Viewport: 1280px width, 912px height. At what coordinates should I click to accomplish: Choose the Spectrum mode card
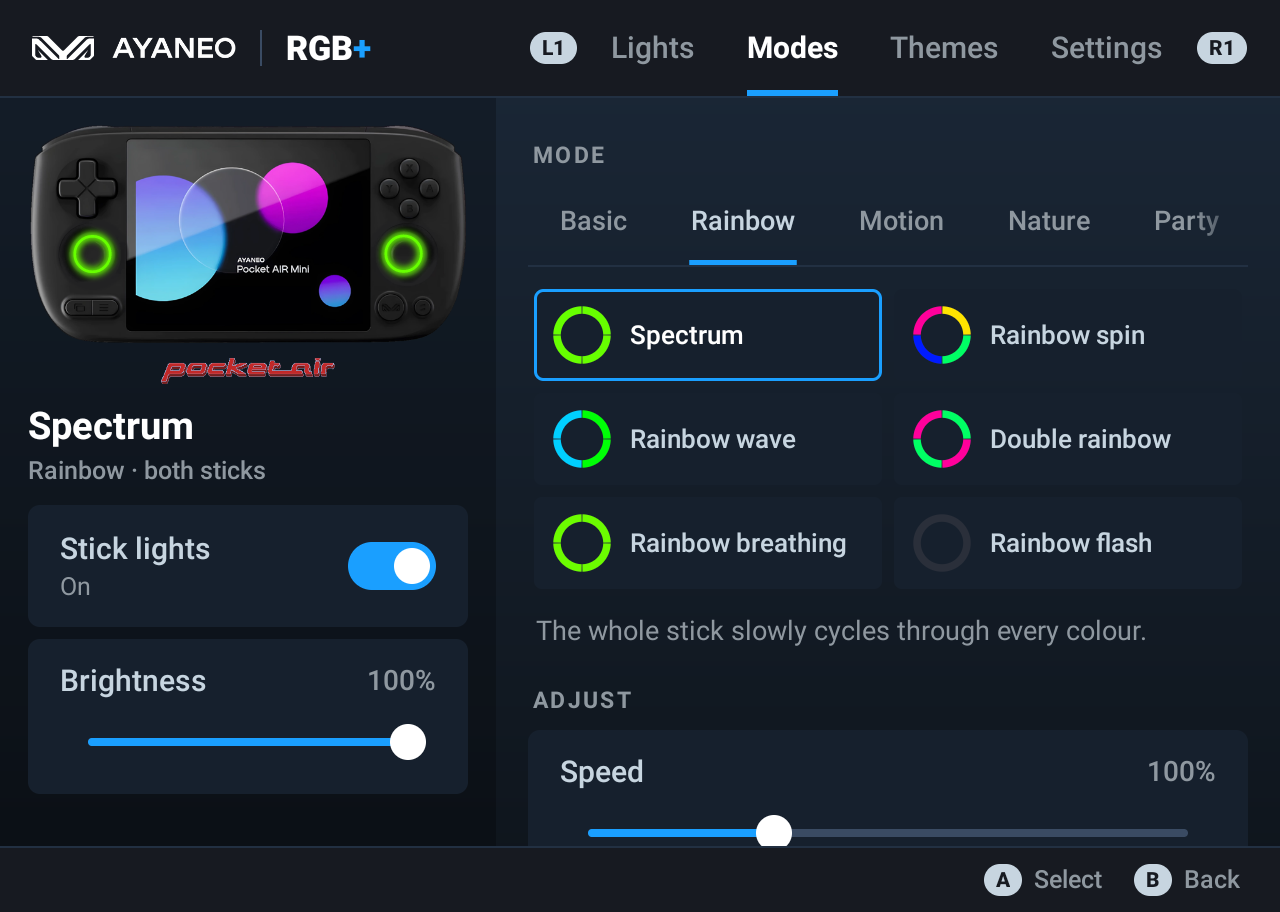(708, 335)
